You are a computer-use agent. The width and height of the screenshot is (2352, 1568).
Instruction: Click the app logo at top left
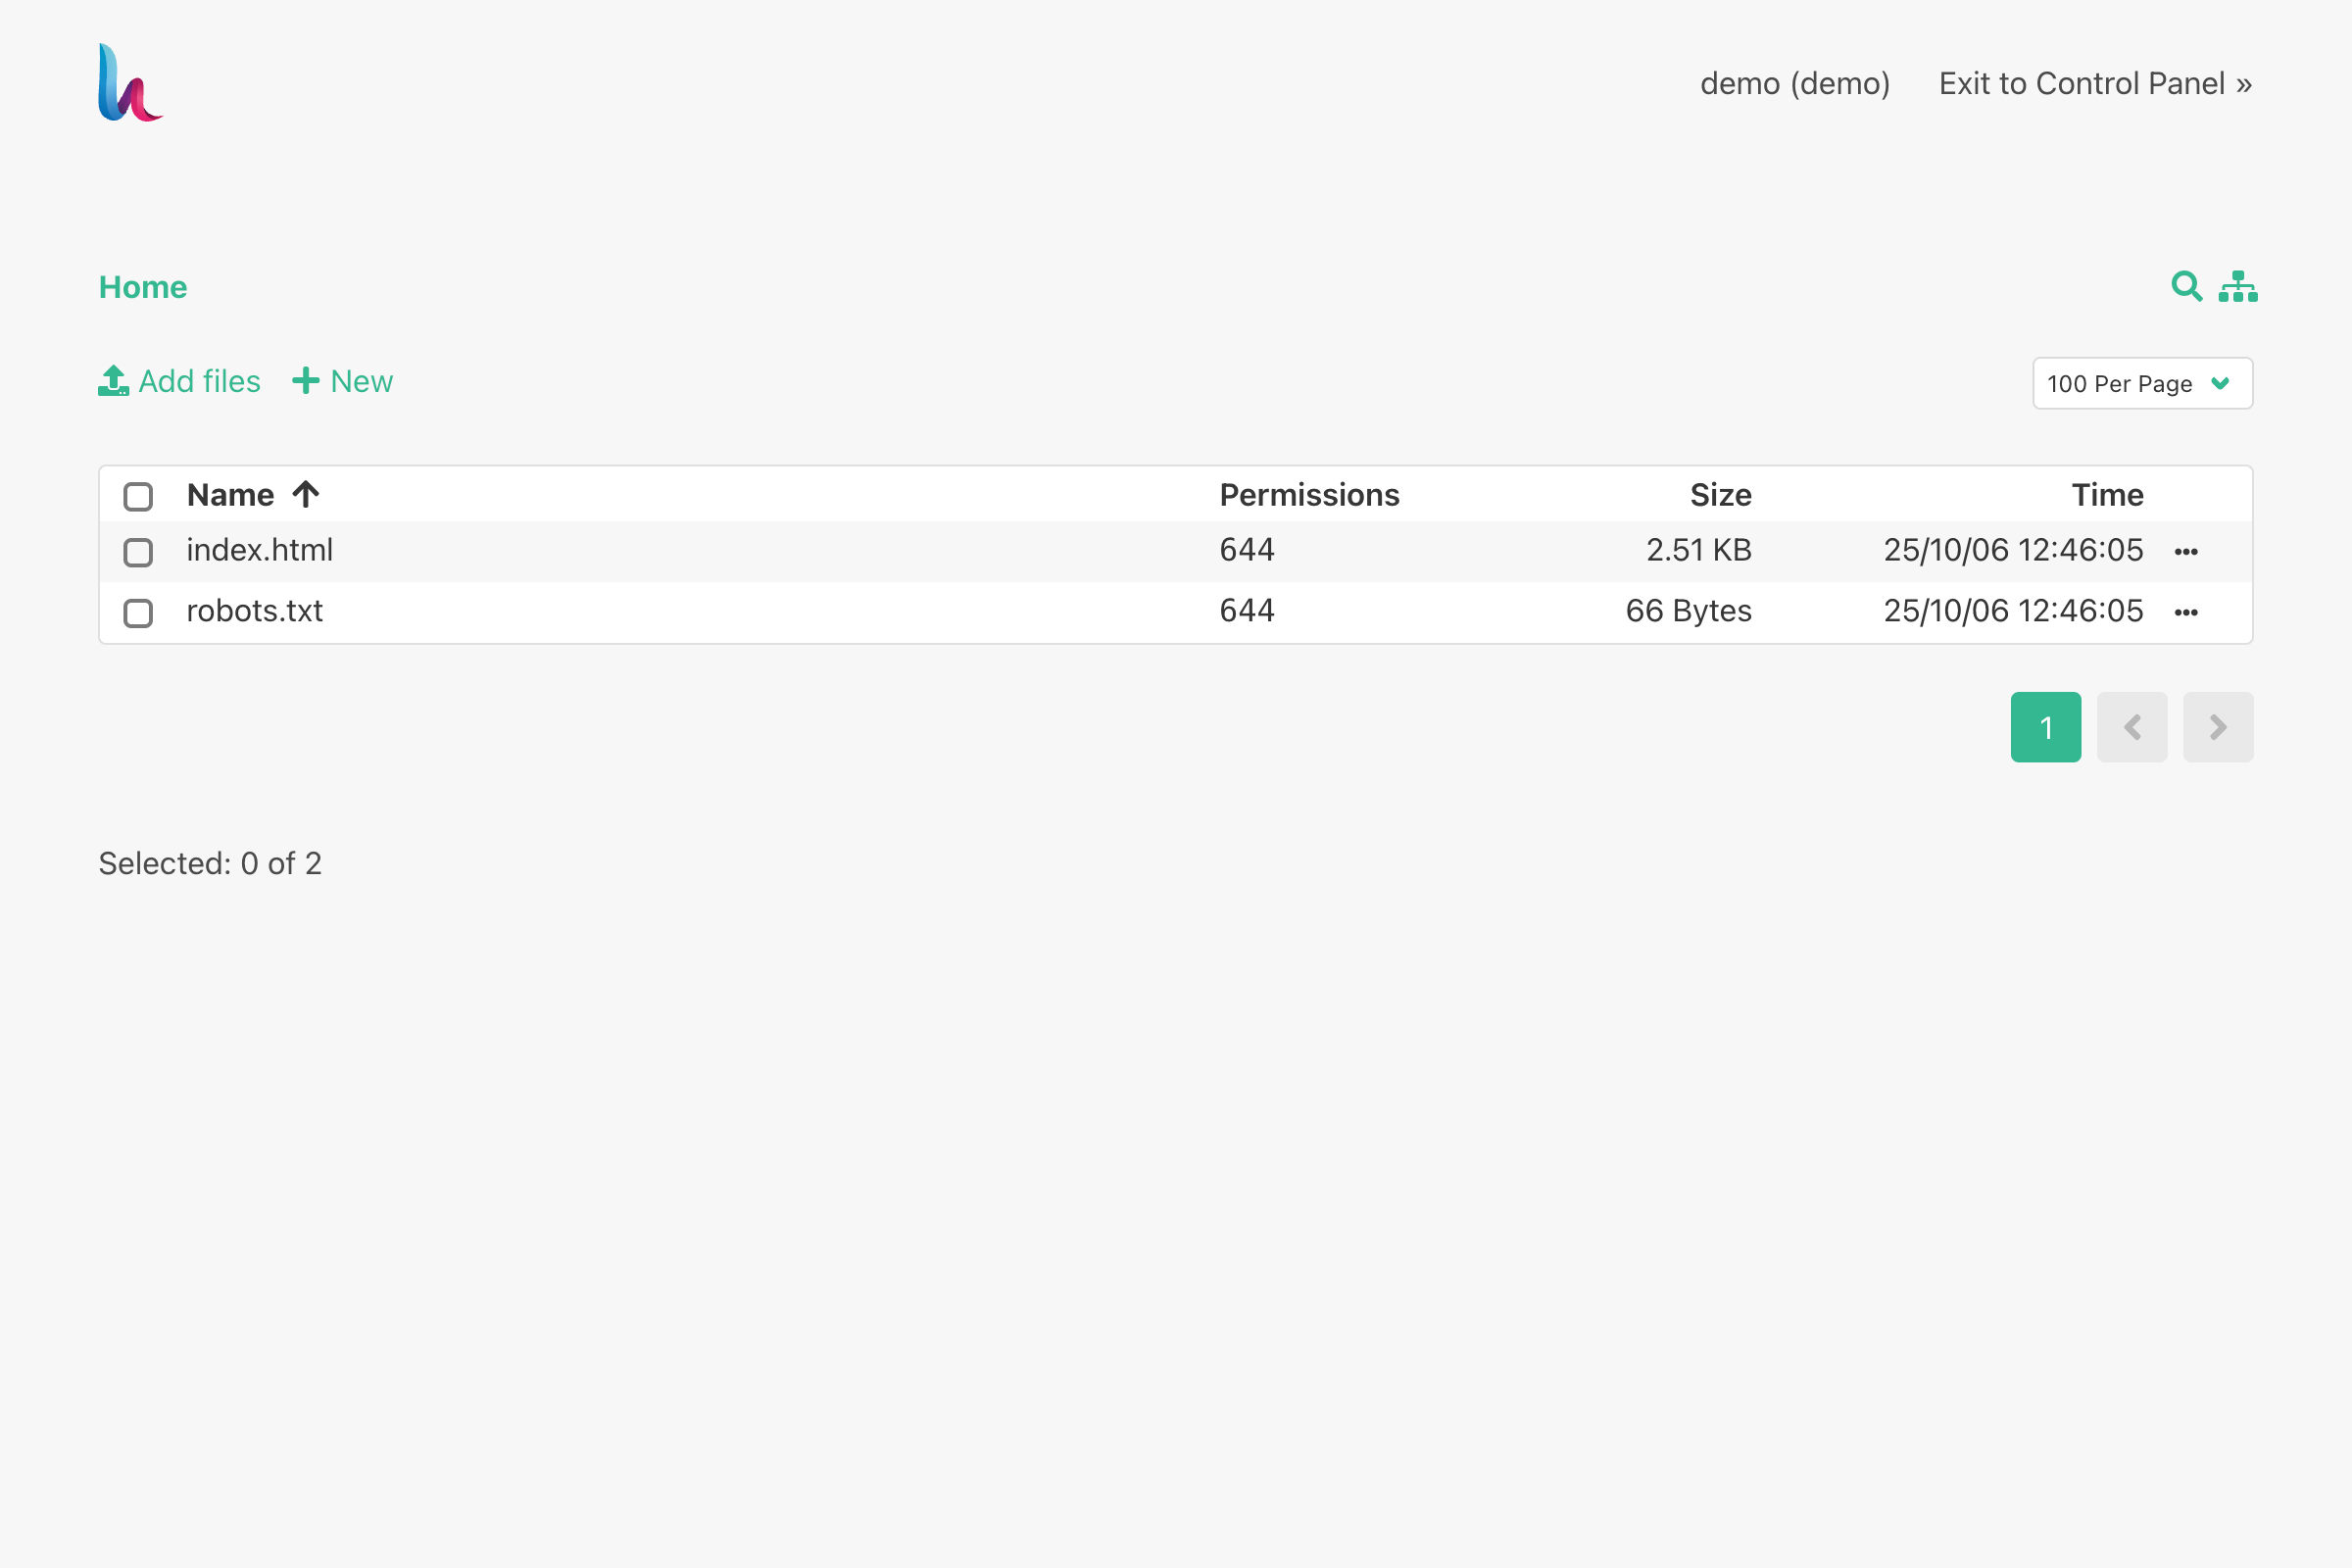[130, 83]
